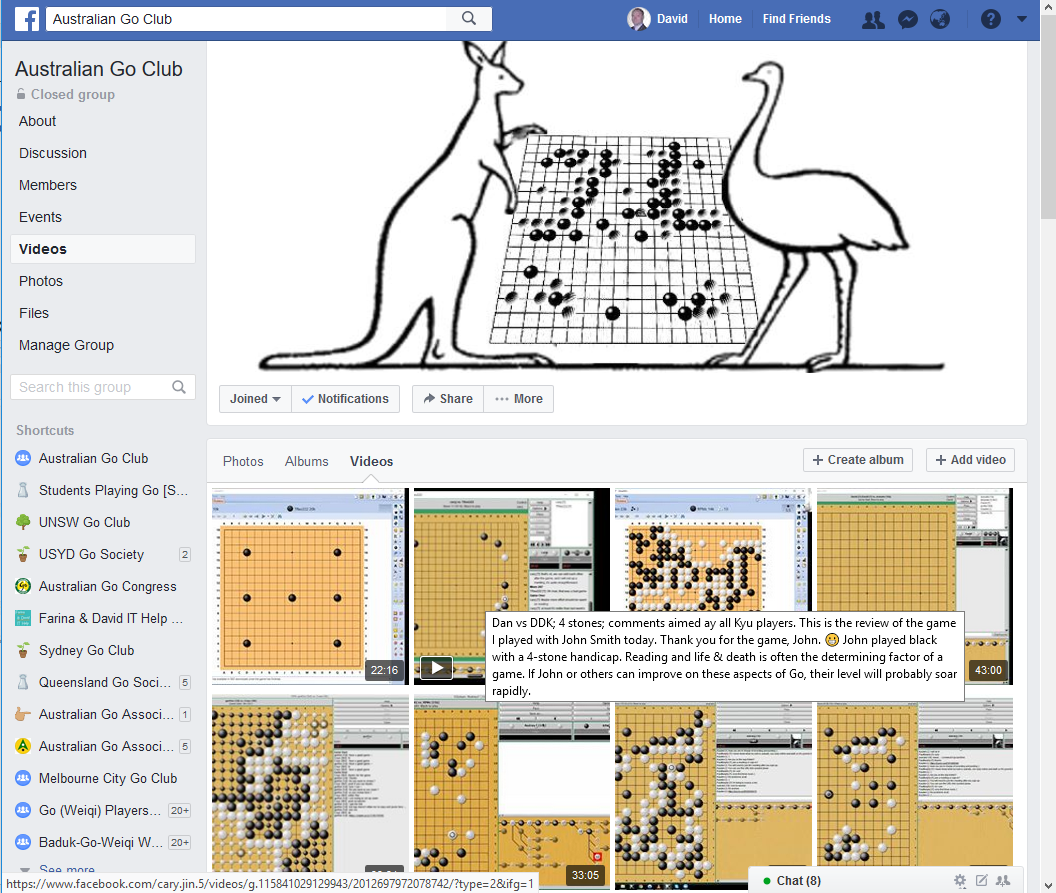Expand See more shortcuts
This screenshot has height=893, width=1056.
[x=66, y=869]
